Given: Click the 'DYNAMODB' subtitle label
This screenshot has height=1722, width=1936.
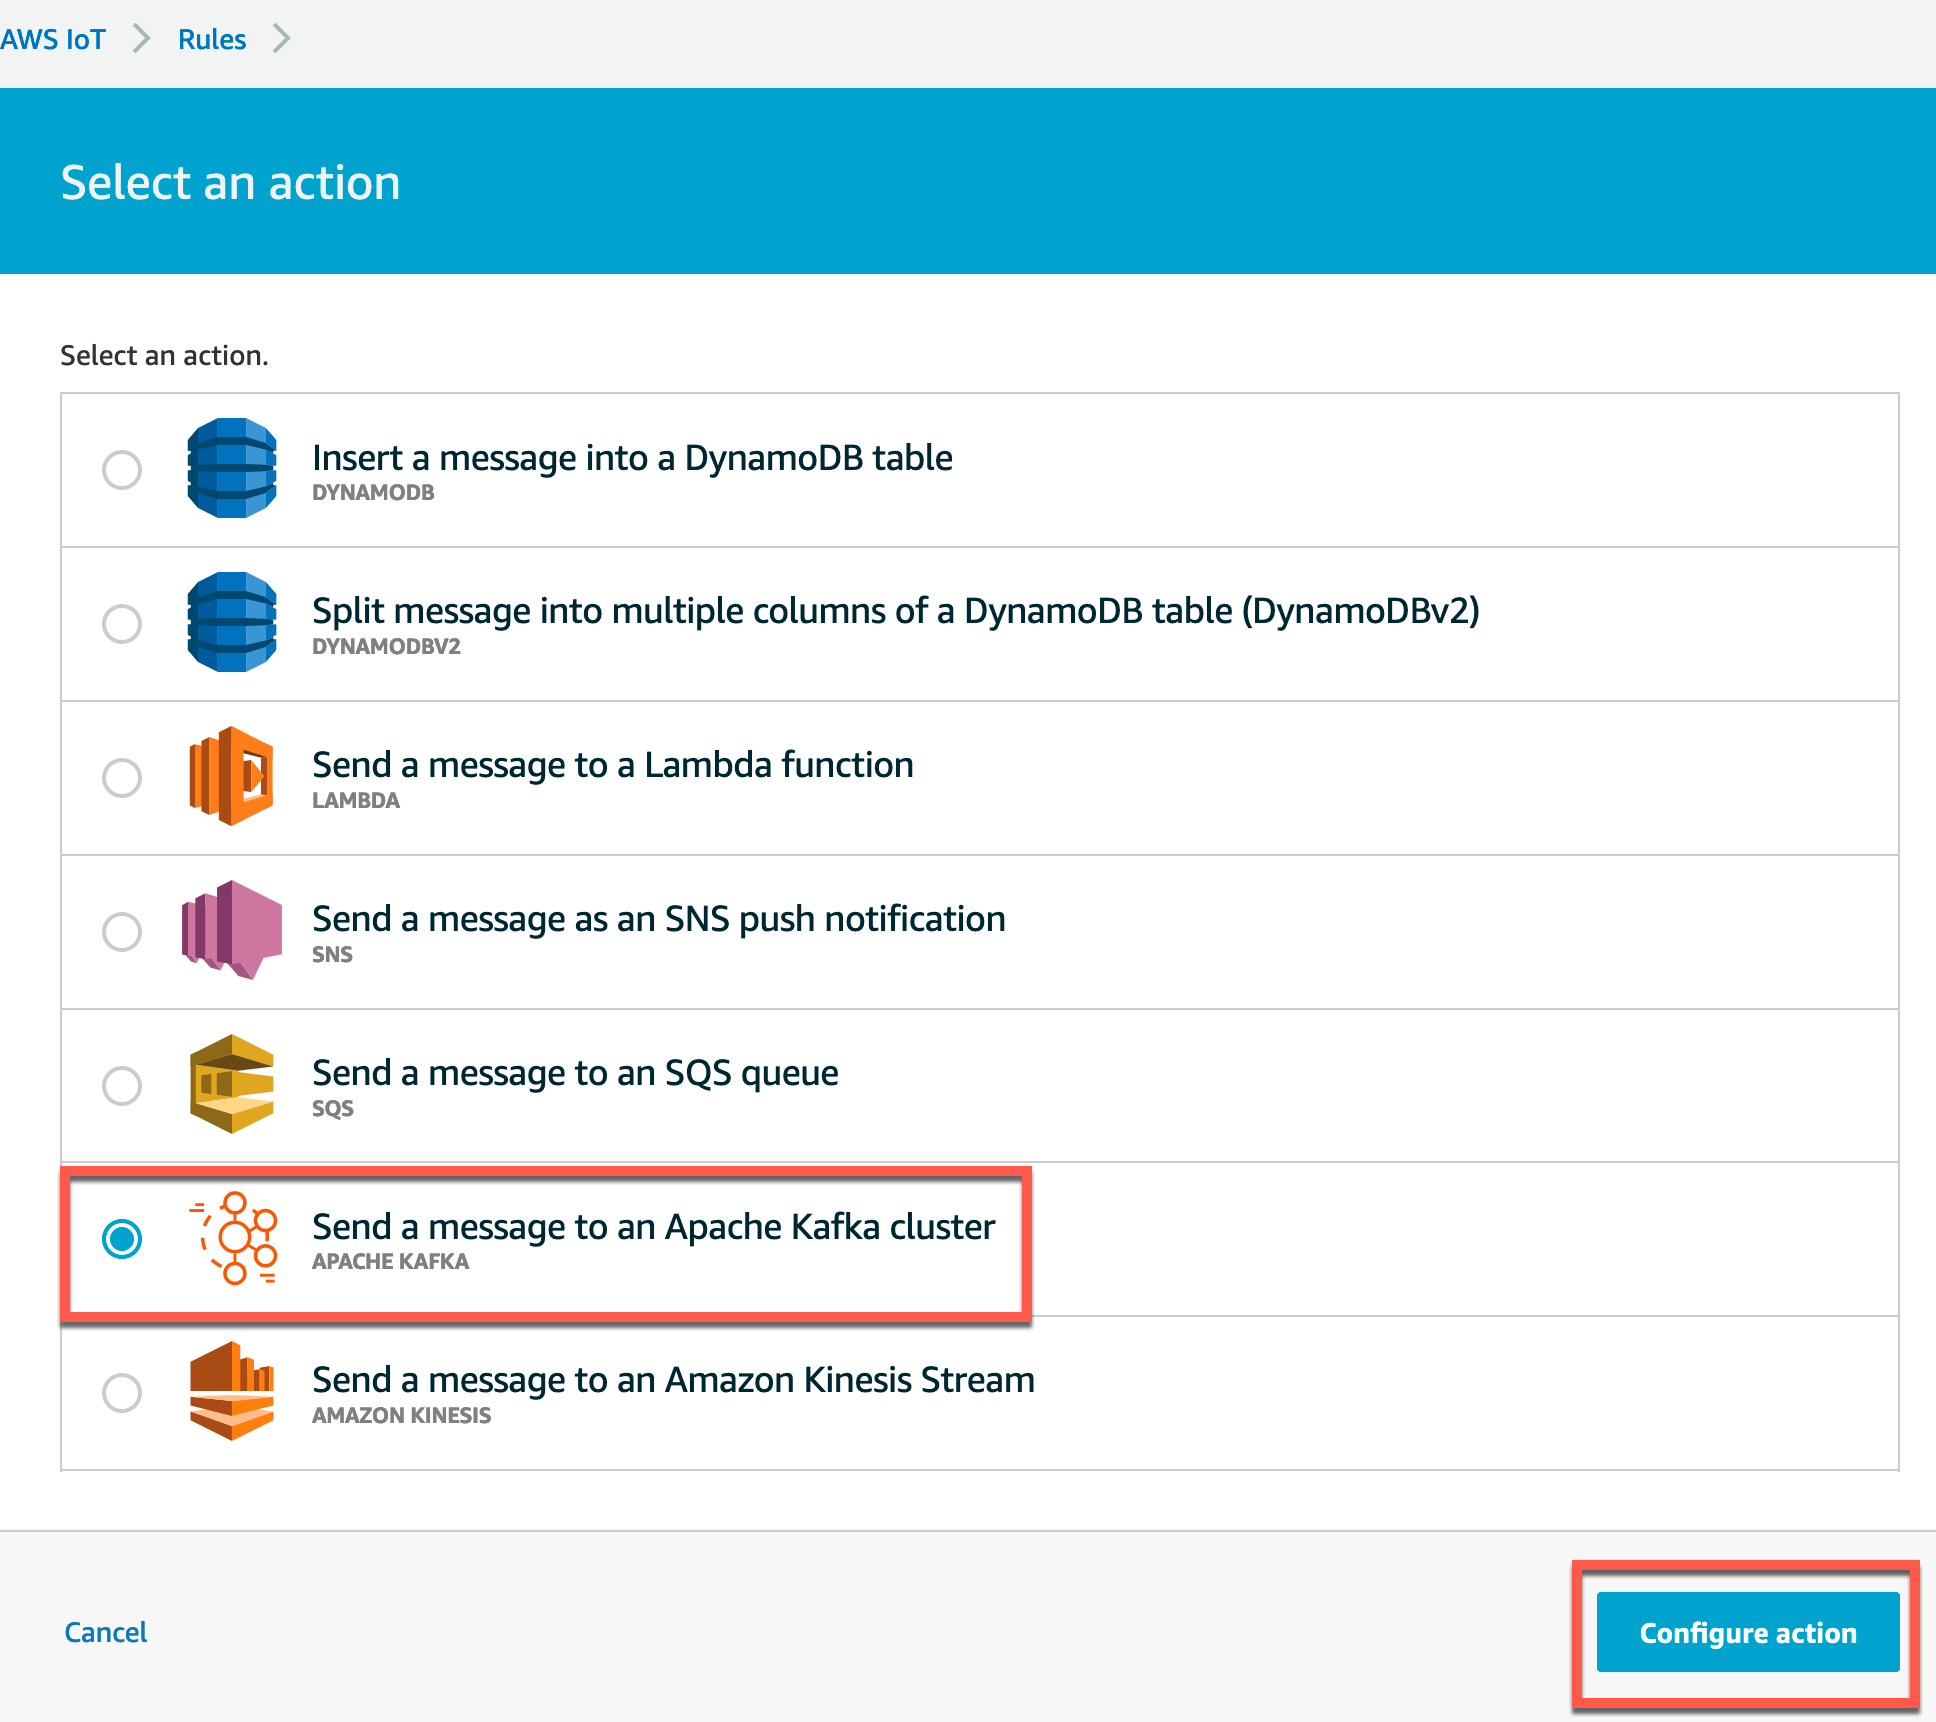Looking at the screenshot, I should pyautogui.click(x=373, y=492).
